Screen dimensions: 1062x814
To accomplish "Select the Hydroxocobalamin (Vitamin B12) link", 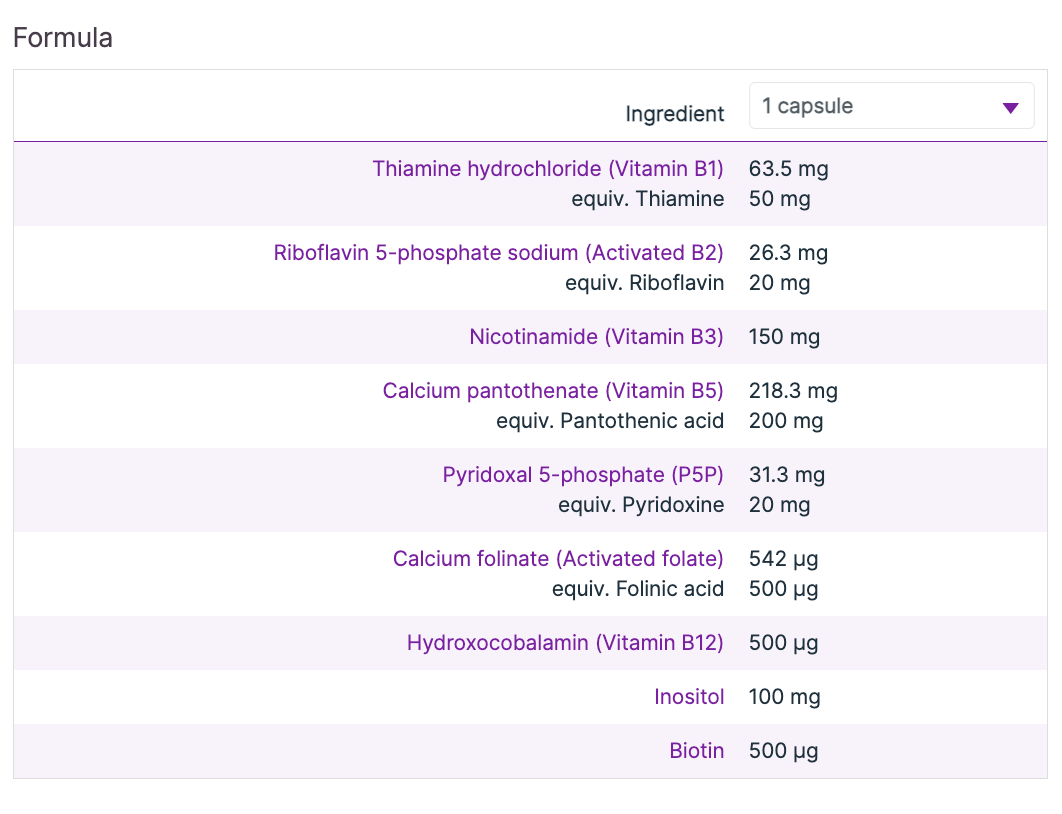I will pyautogui.click(x=565, y=643).
